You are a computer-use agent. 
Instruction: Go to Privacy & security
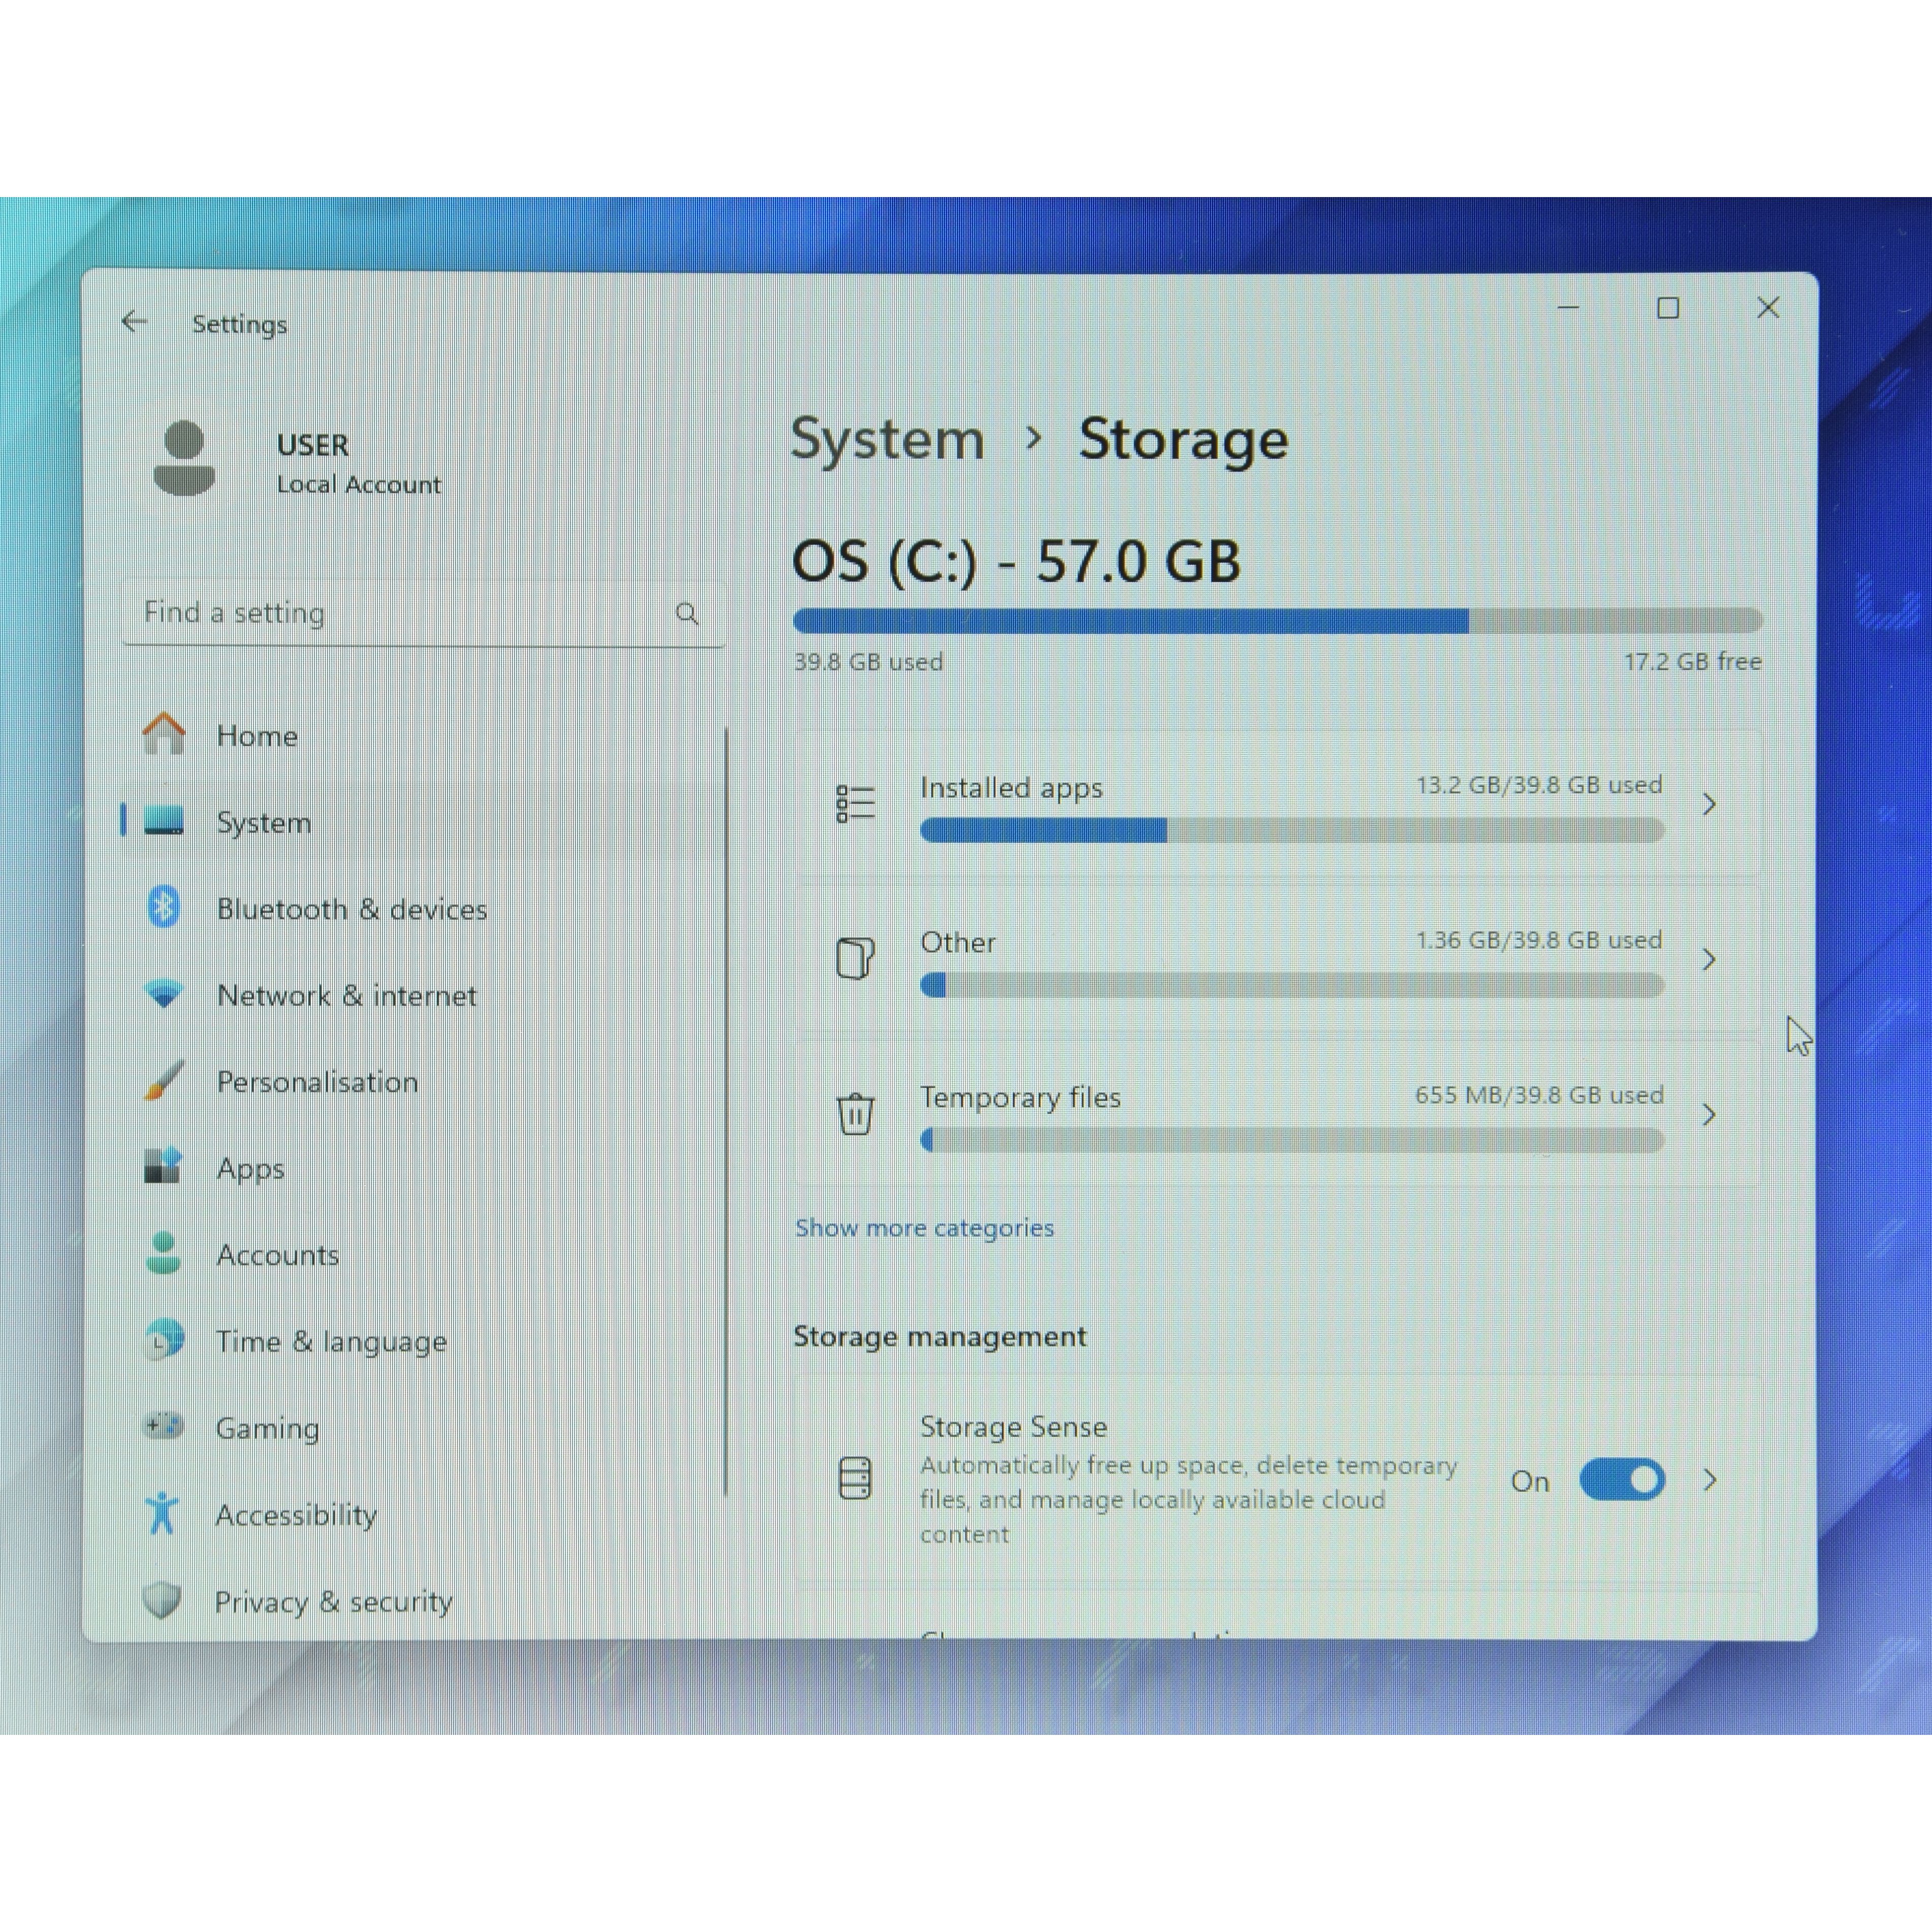tap(423, 1601)
